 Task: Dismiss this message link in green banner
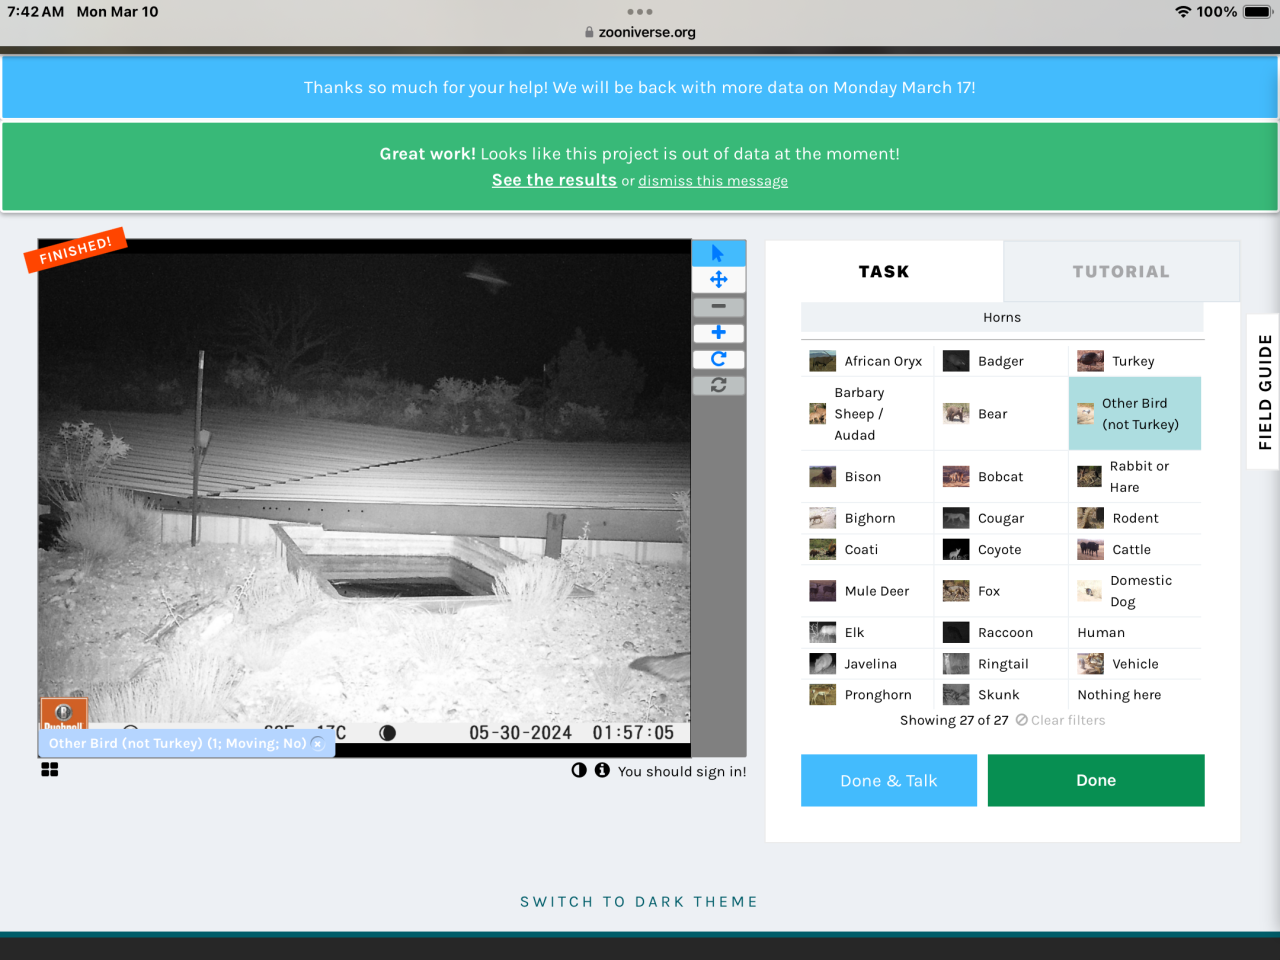(x=713, y=181)
